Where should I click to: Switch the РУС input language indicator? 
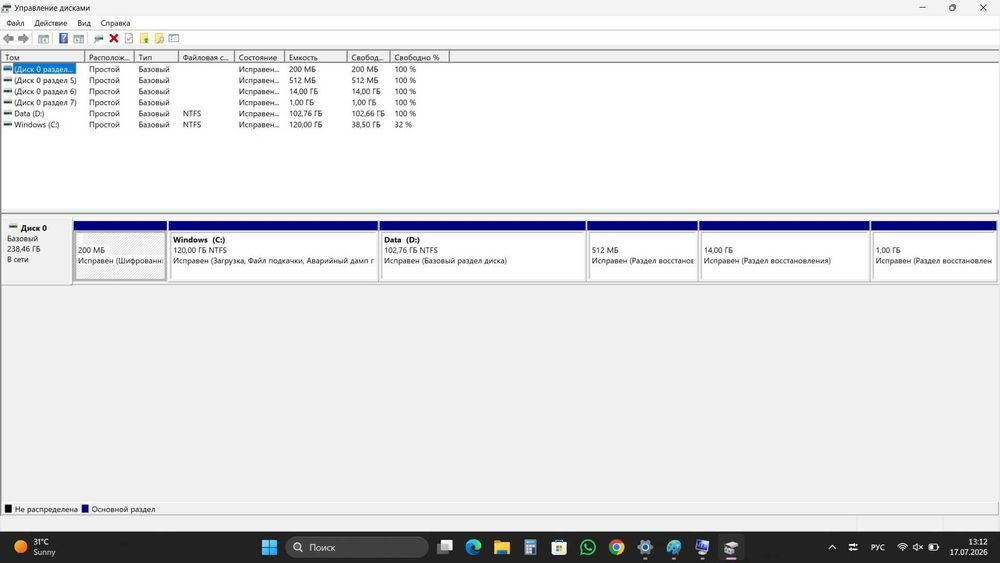[878, 547]
